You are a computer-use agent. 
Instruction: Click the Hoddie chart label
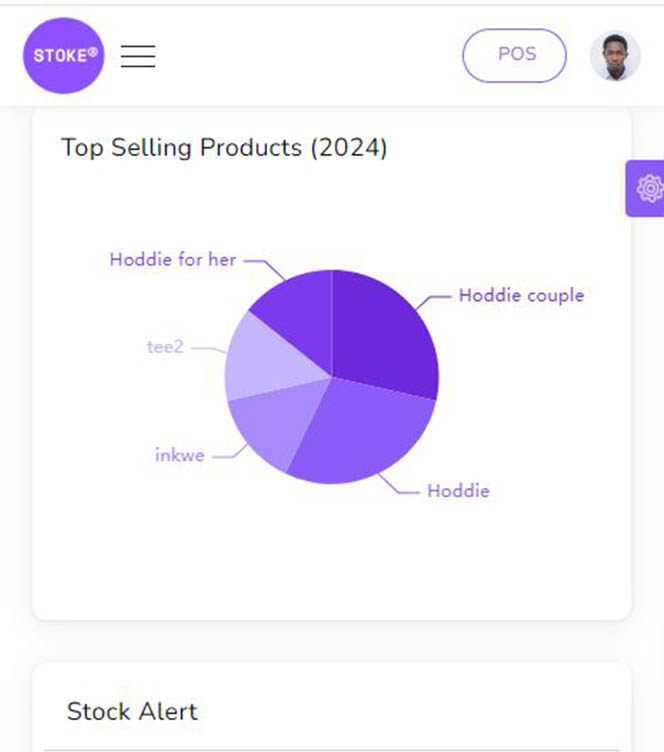(458, 491)
